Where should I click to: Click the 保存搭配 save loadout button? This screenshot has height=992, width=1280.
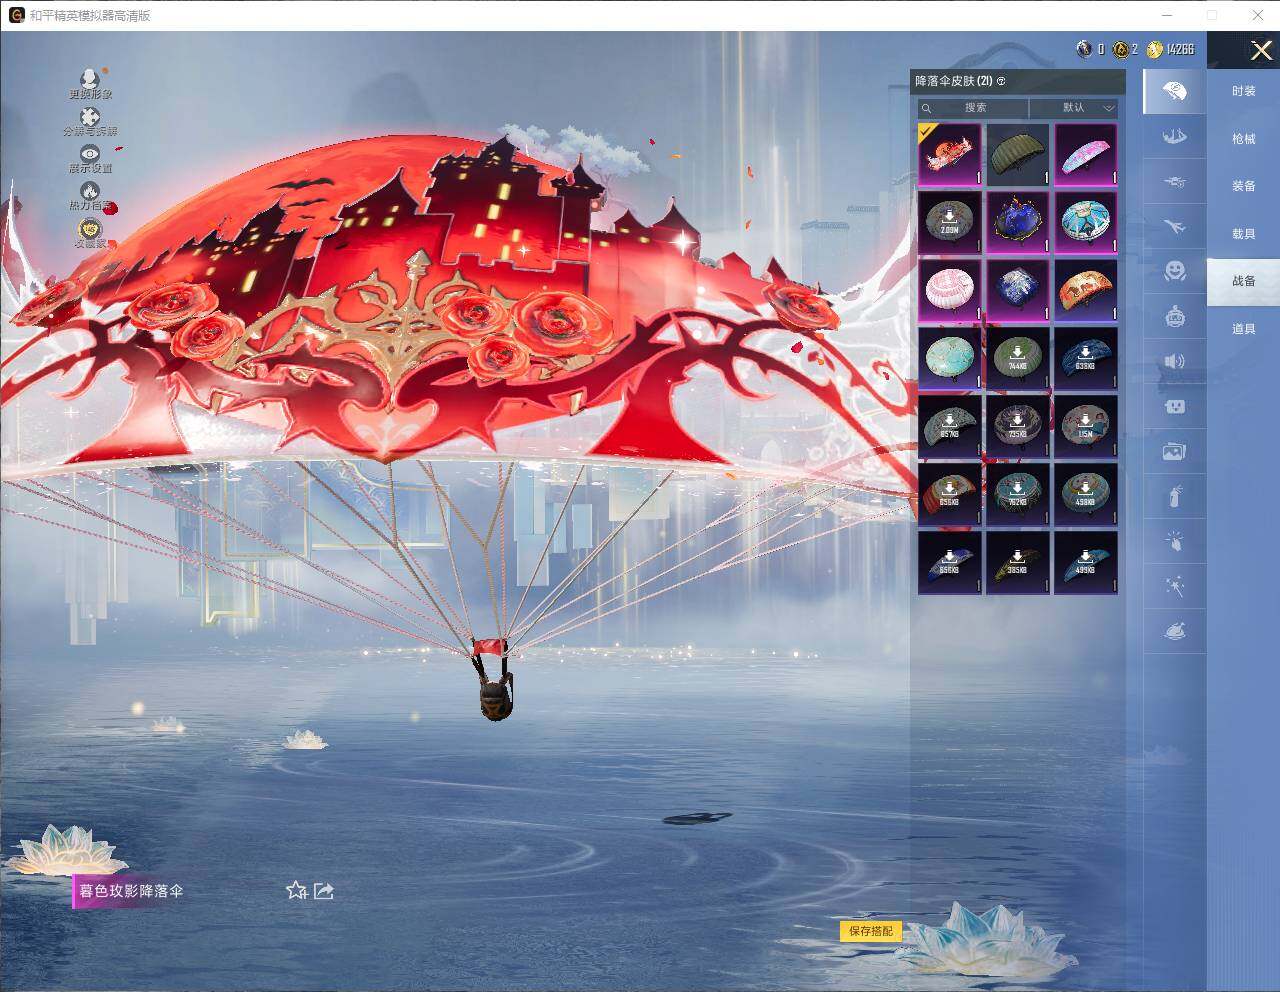(x=870, y=931)
